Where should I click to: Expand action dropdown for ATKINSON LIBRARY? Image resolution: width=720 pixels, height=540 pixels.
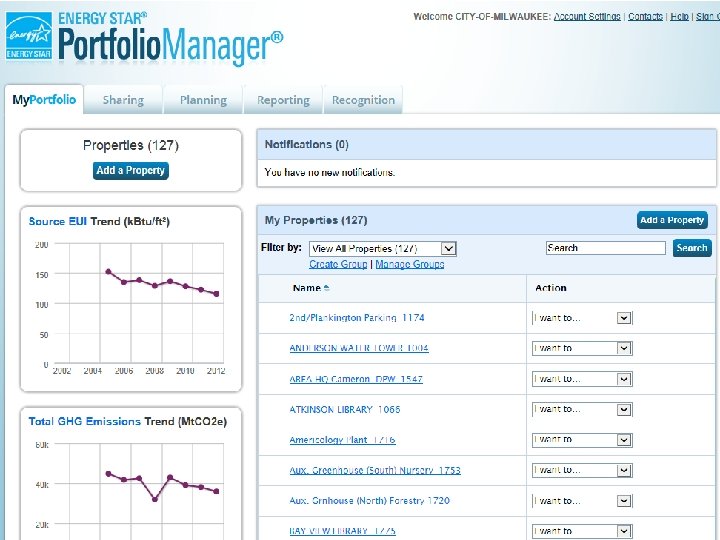(582, 409)
